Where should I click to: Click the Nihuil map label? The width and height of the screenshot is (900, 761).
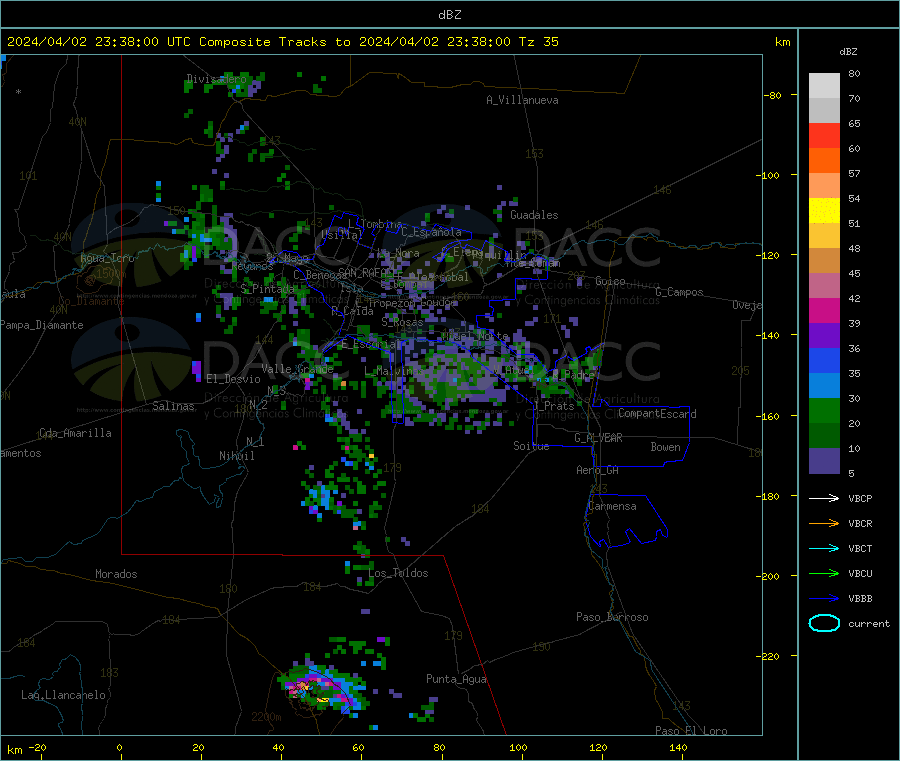pos(237,456)
